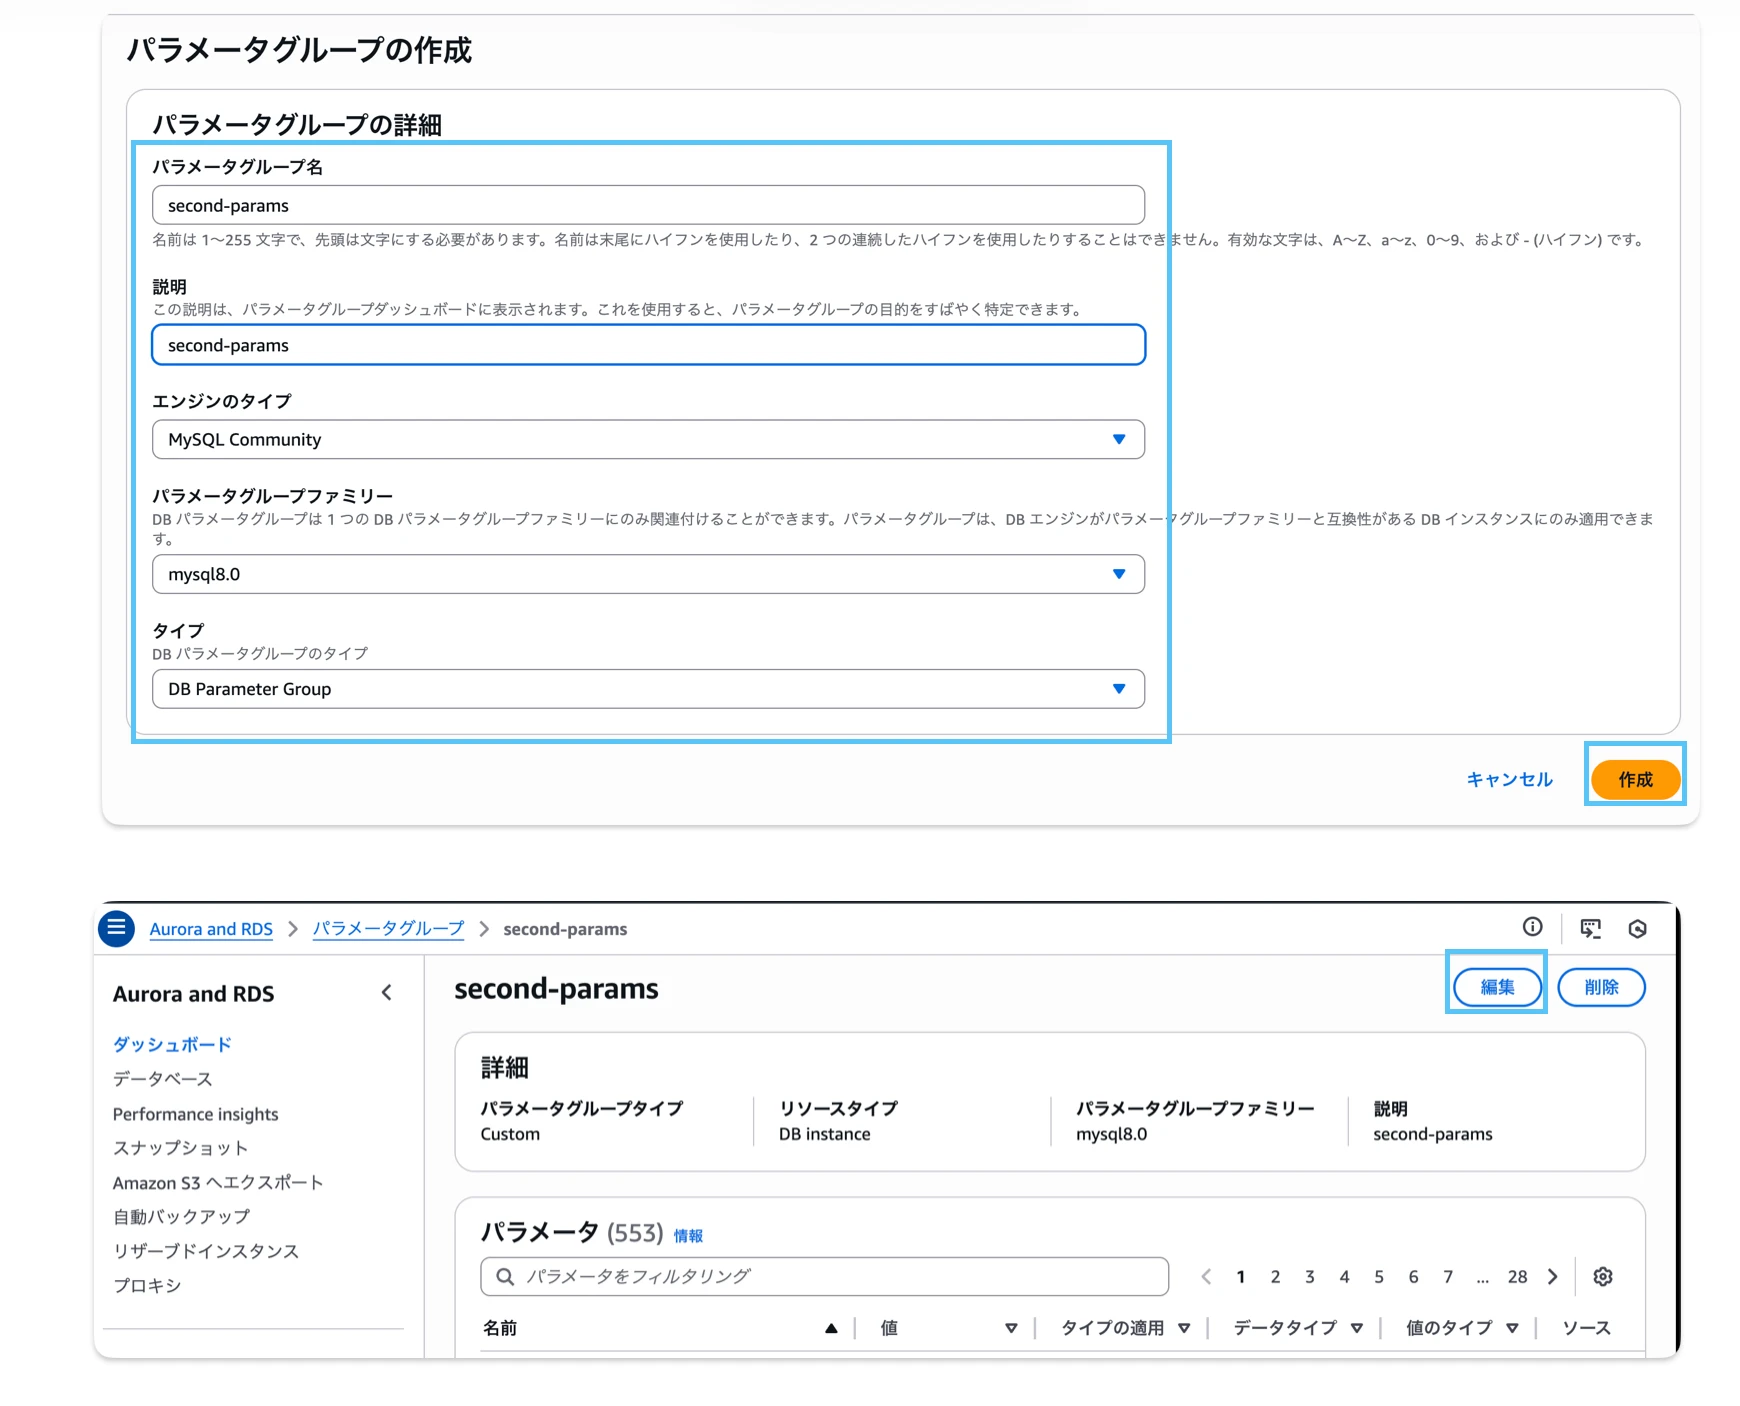Image resolution: width=1740 pixels, height=1406 pixels.
Task: Click the info circle icon in header
Action: tap(1532, 927)
